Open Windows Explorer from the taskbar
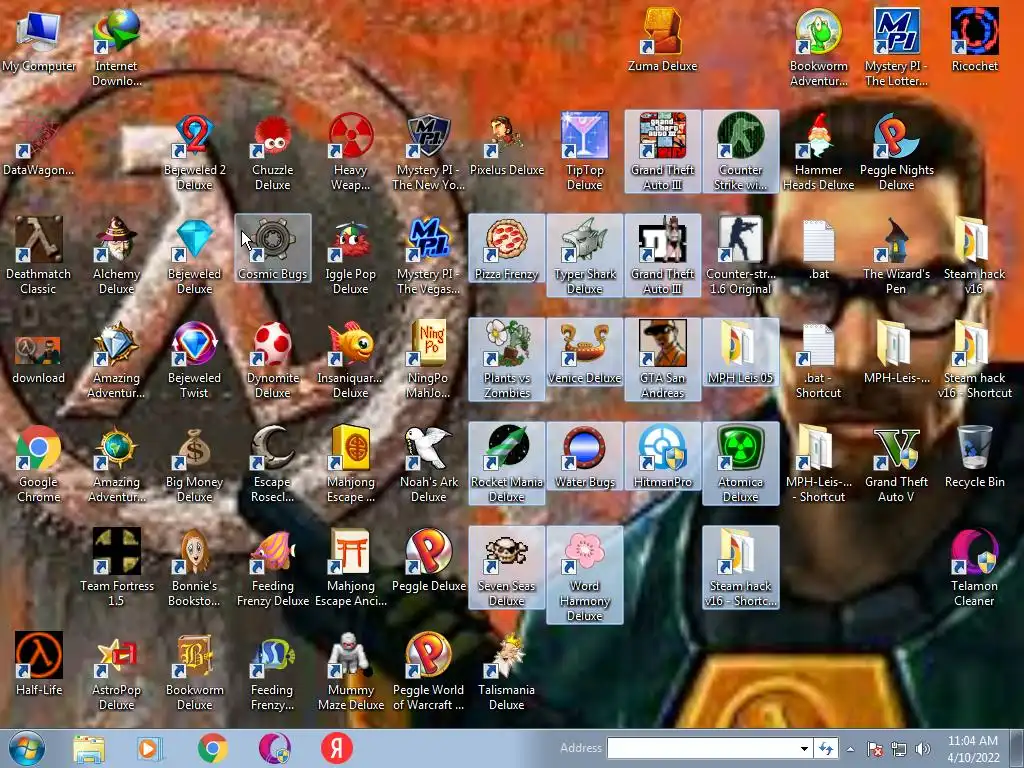 pyautogui.click(x=89, y=748)
